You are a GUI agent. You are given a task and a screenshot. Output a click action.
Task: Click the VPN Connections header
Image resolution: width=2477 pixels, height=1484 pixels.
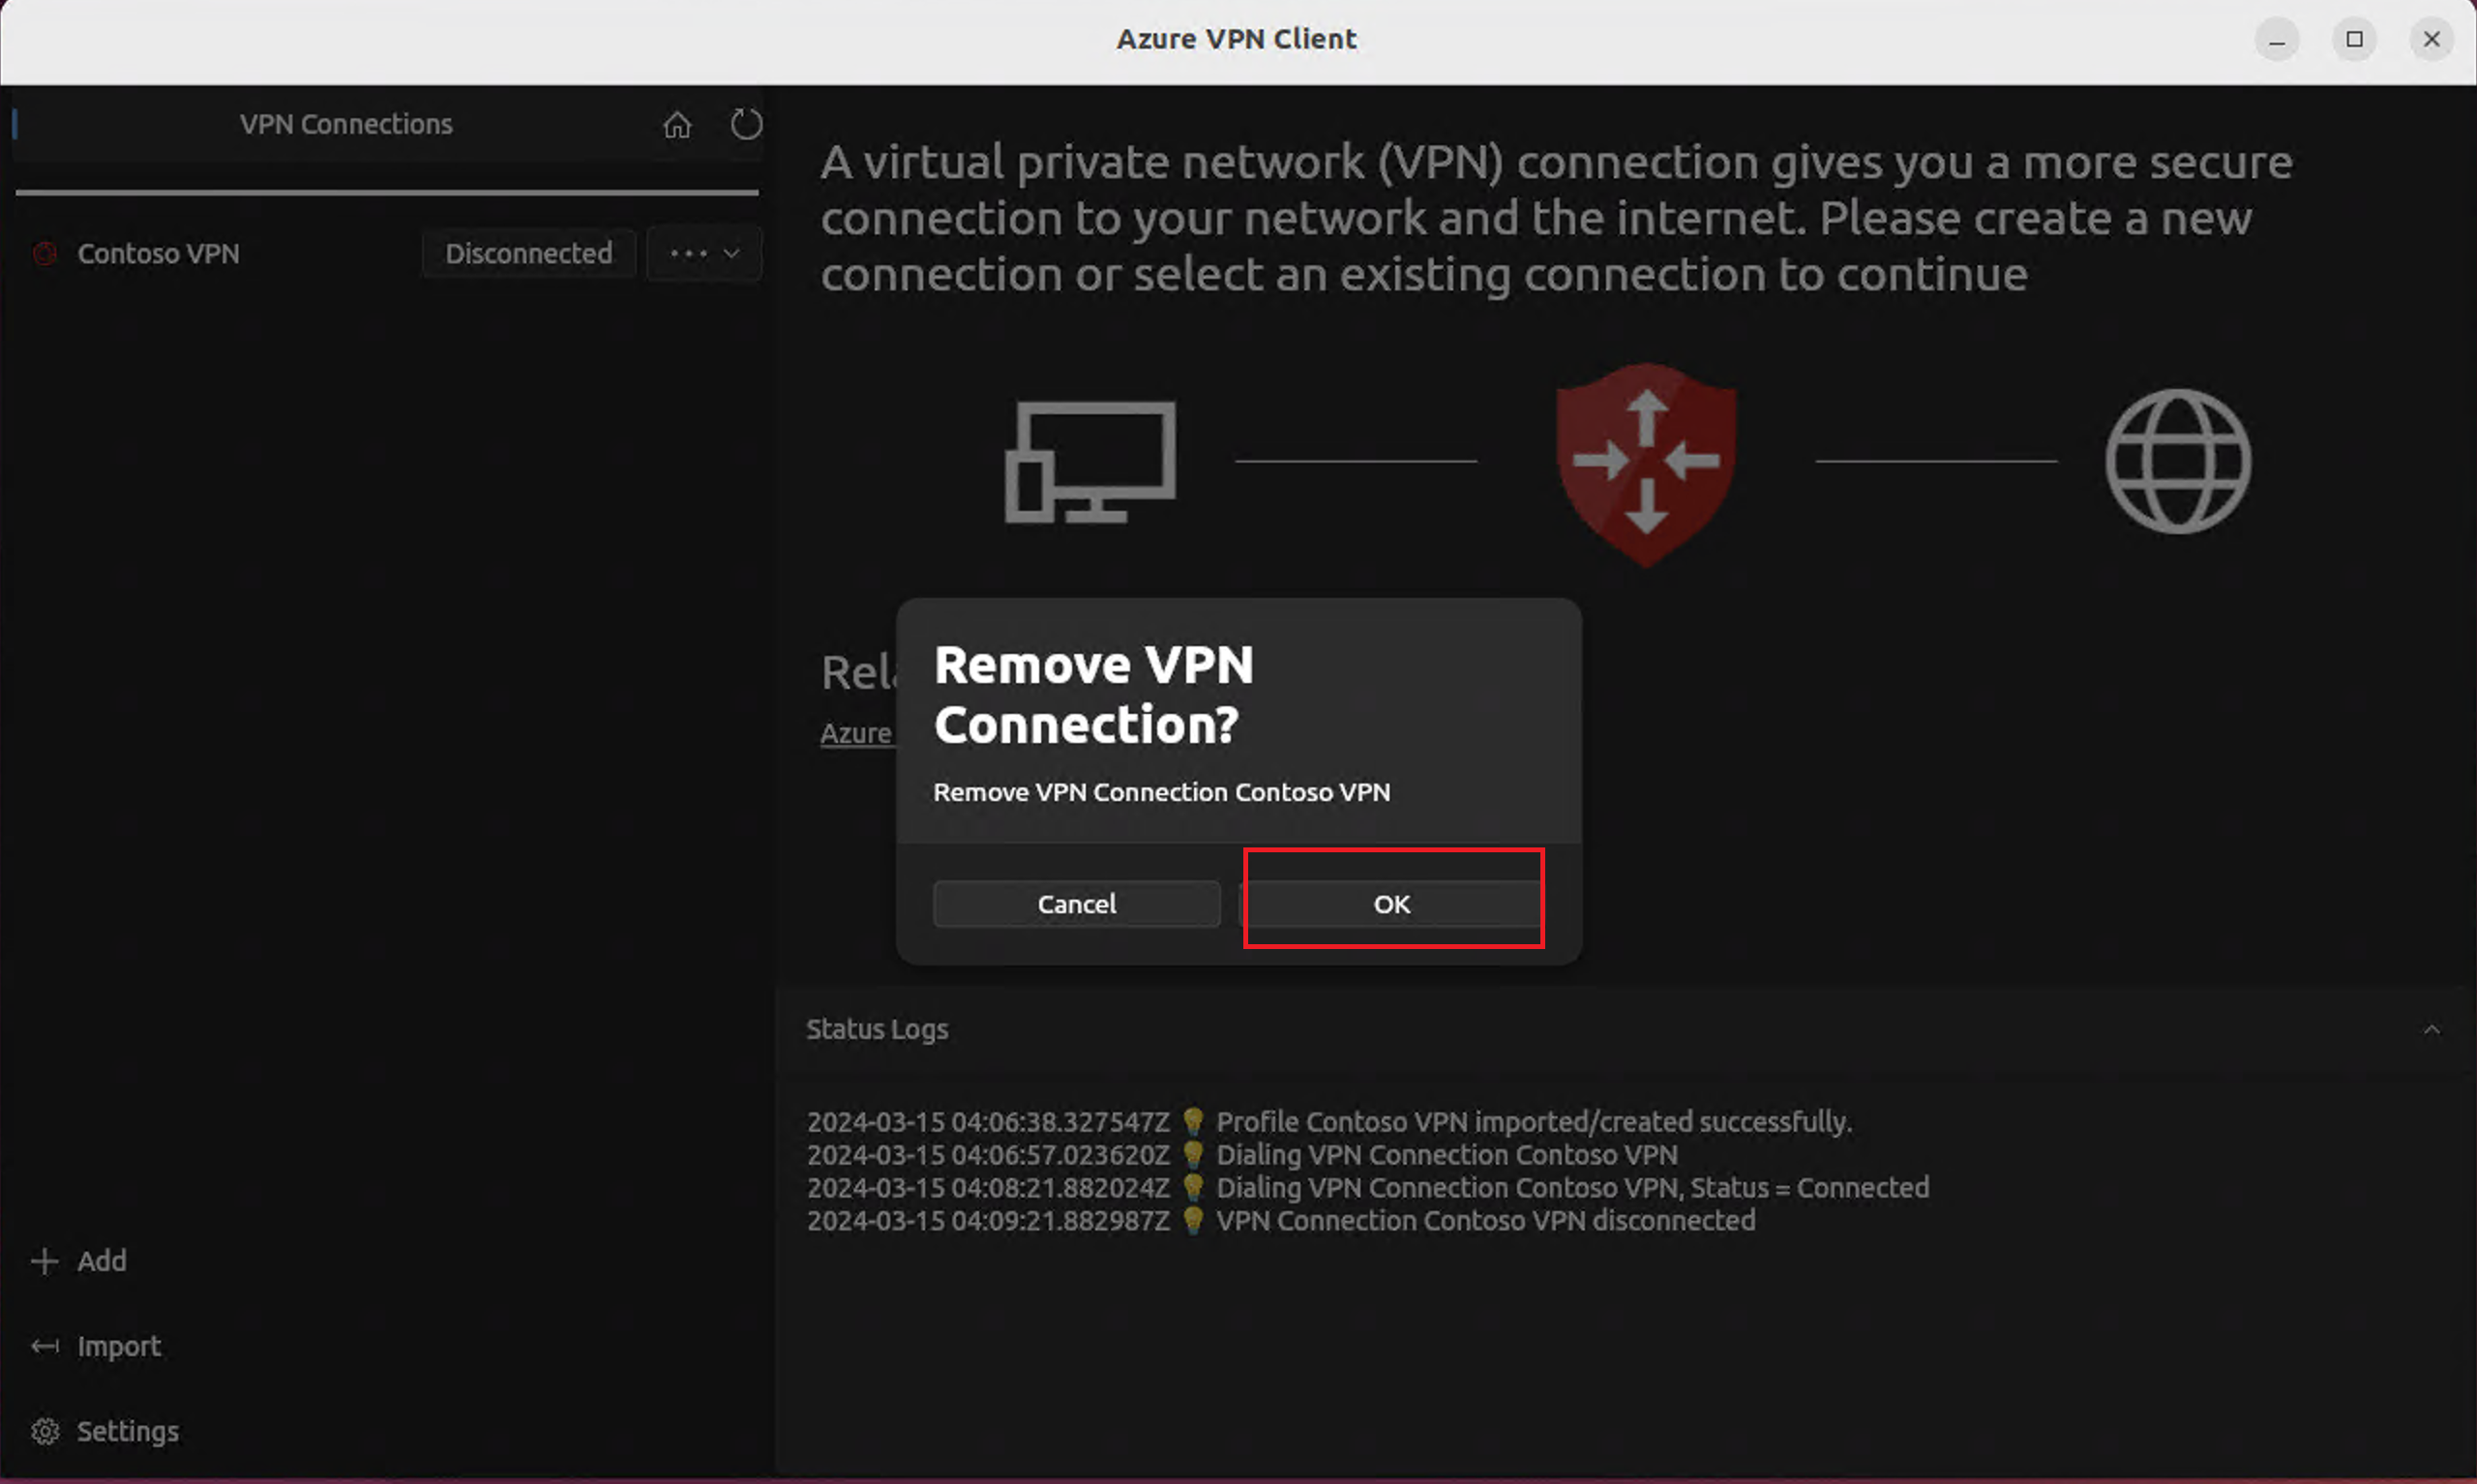click(346, 123)
